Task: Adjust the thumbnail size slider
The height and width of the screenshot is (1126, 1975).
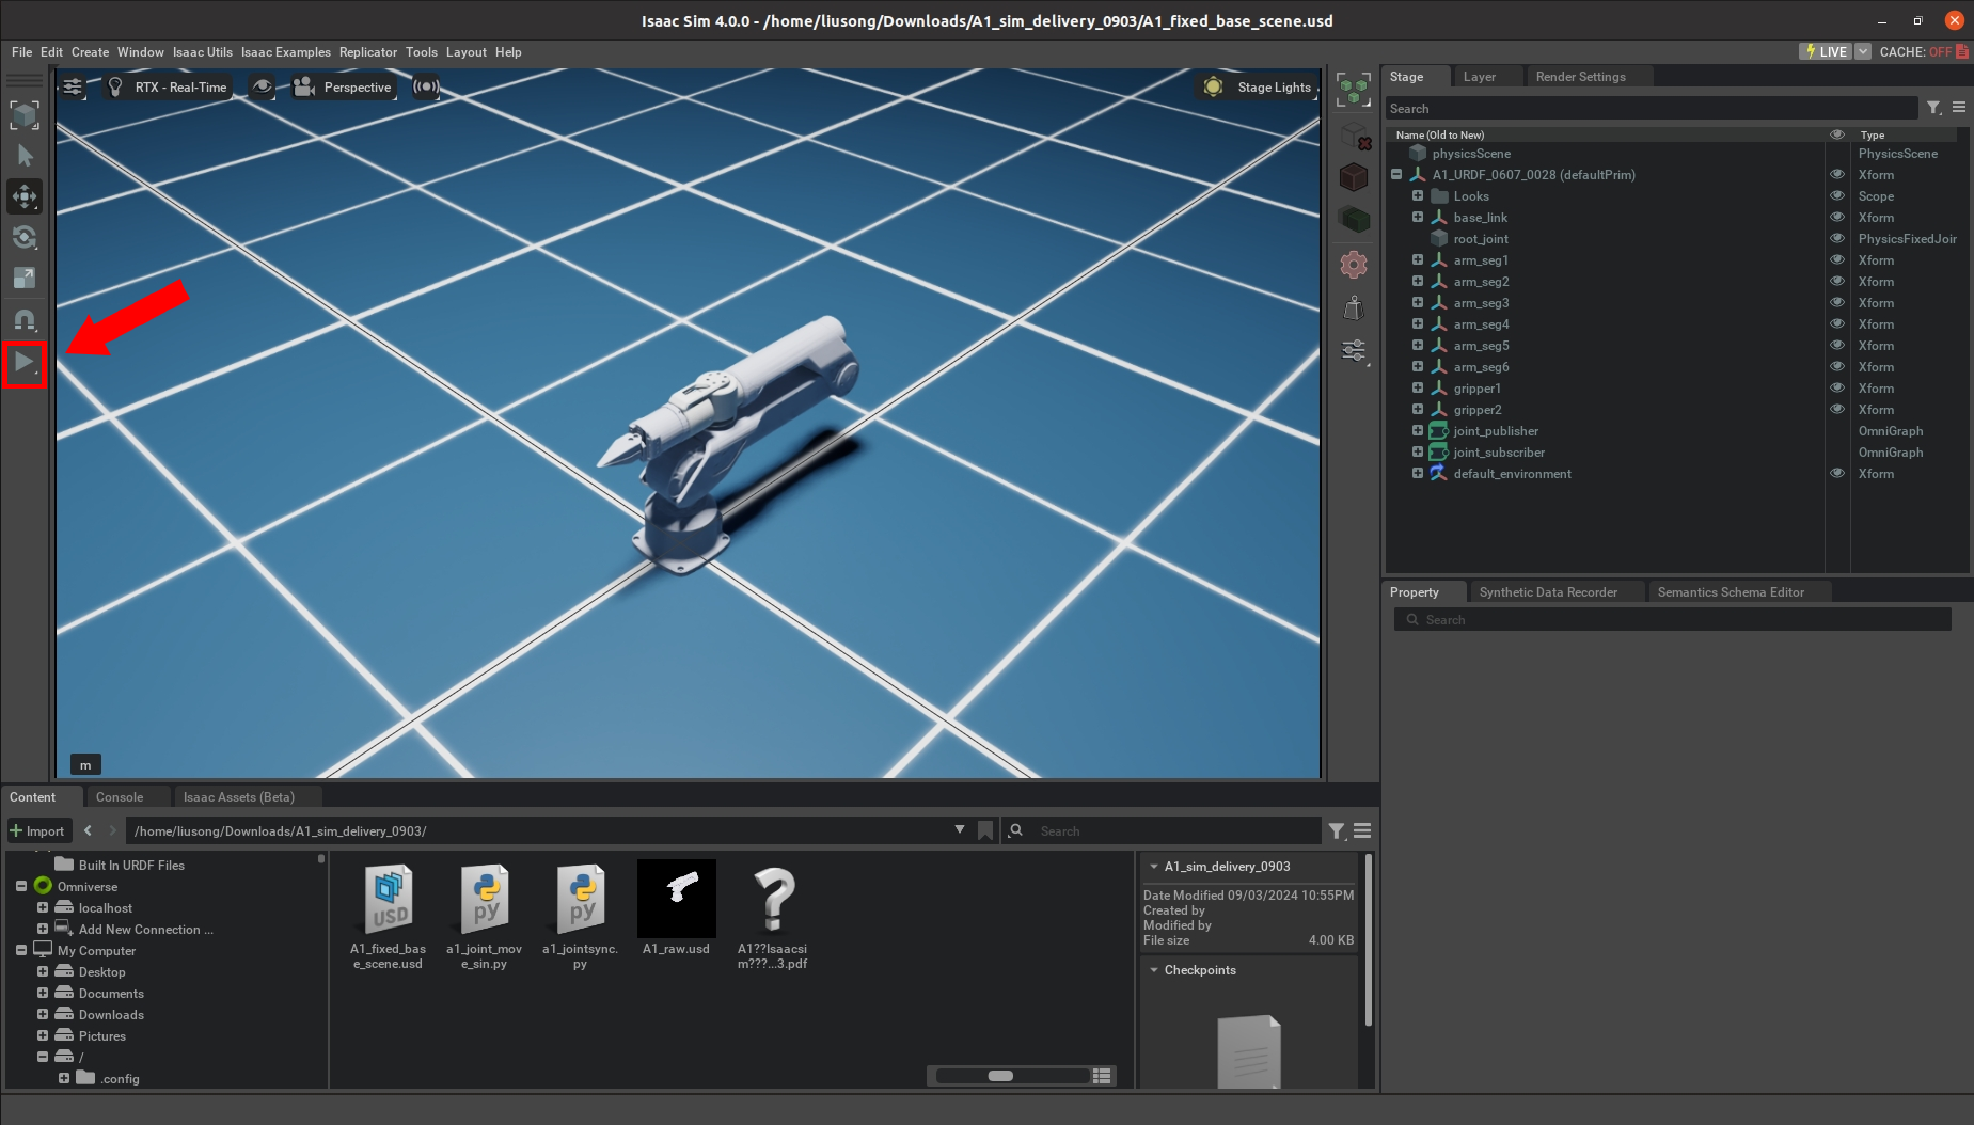Action: tap(1001, 1076)
